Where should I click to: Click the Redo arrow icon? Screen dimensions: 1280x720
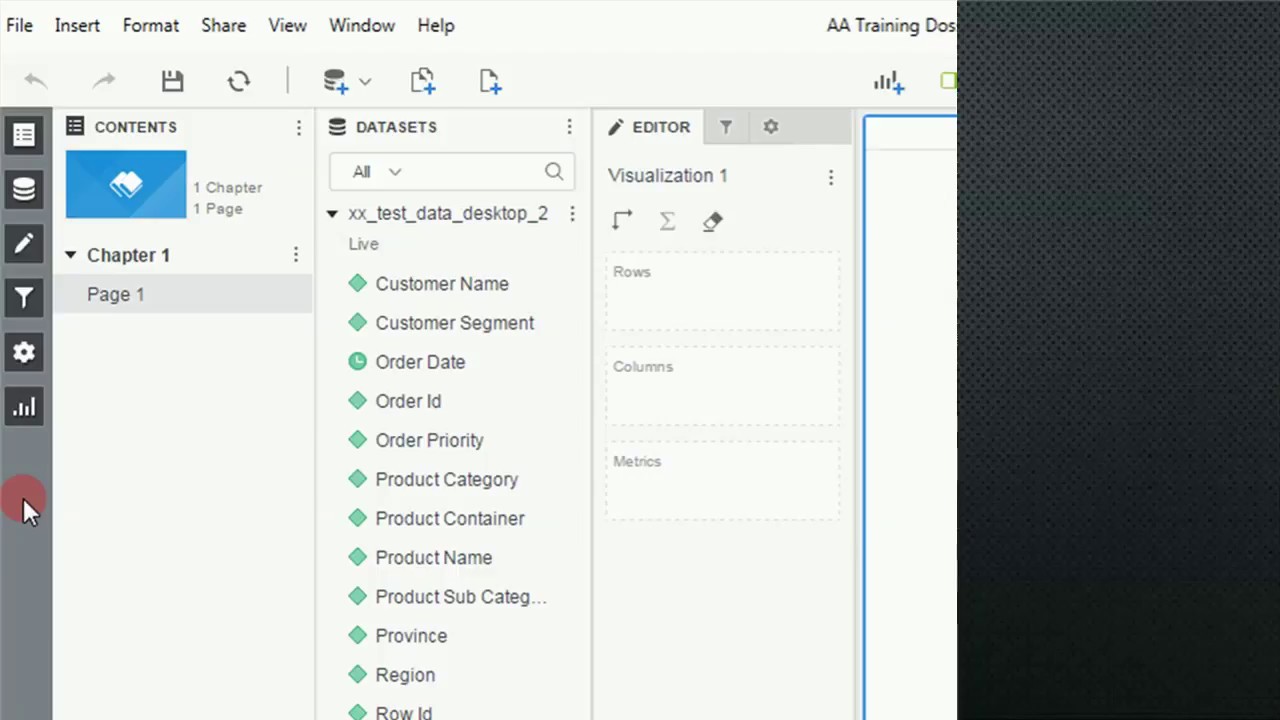pos(104,81)
